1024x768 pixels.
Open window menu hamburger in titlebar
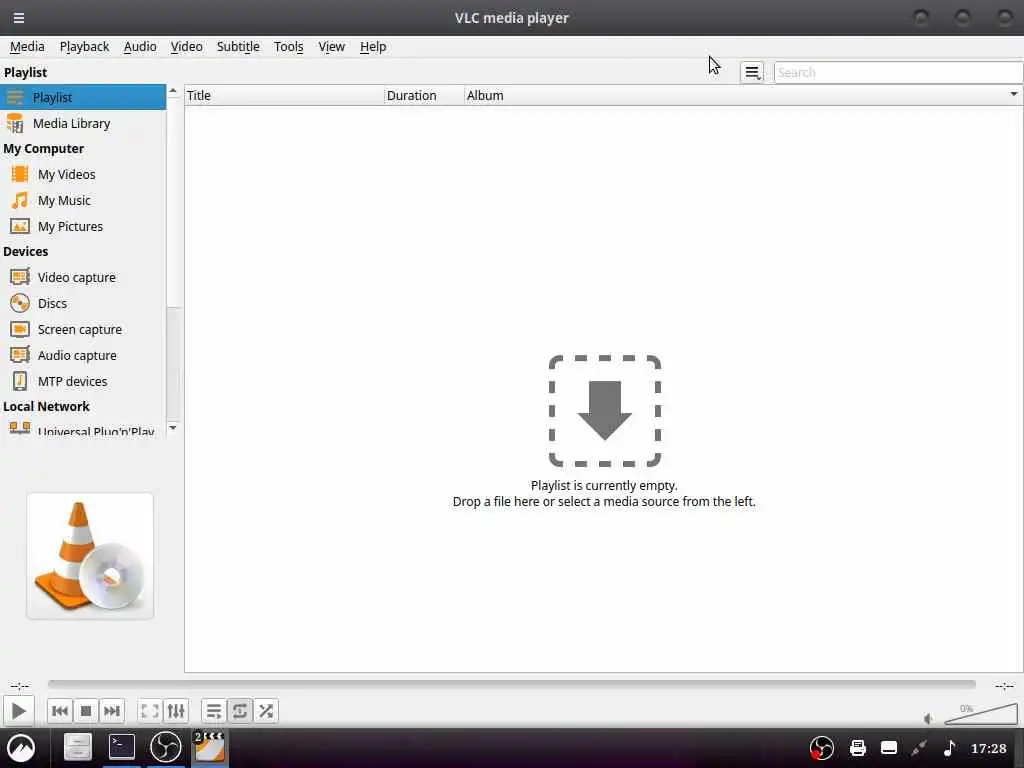pos(19,18)
